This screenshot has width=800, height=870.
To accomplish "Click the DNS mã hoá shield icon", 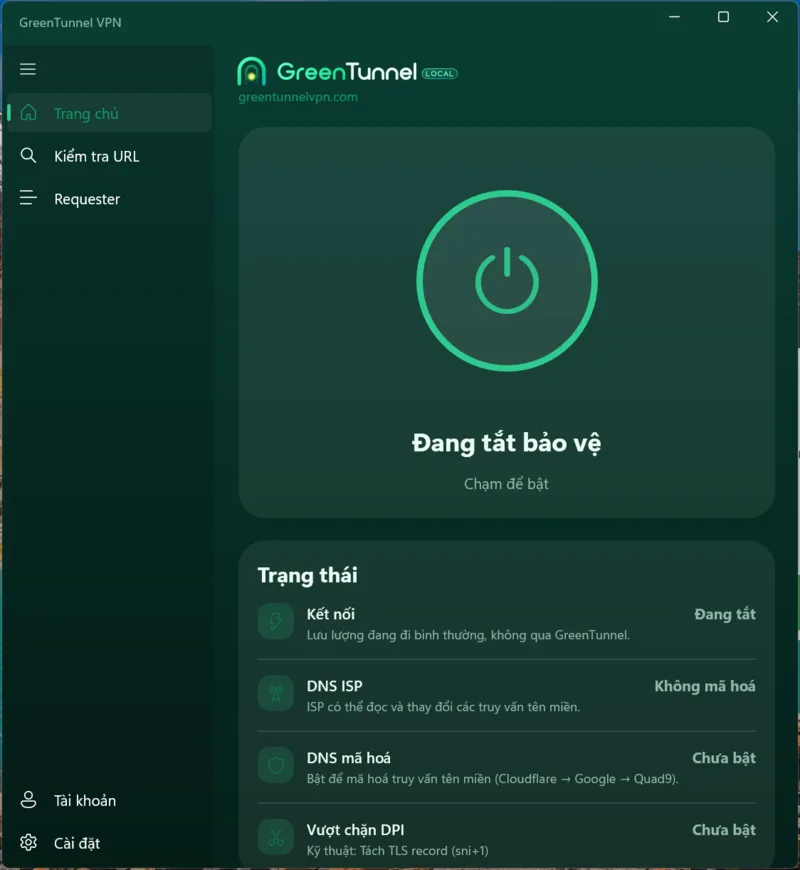I will click(276, 765).
